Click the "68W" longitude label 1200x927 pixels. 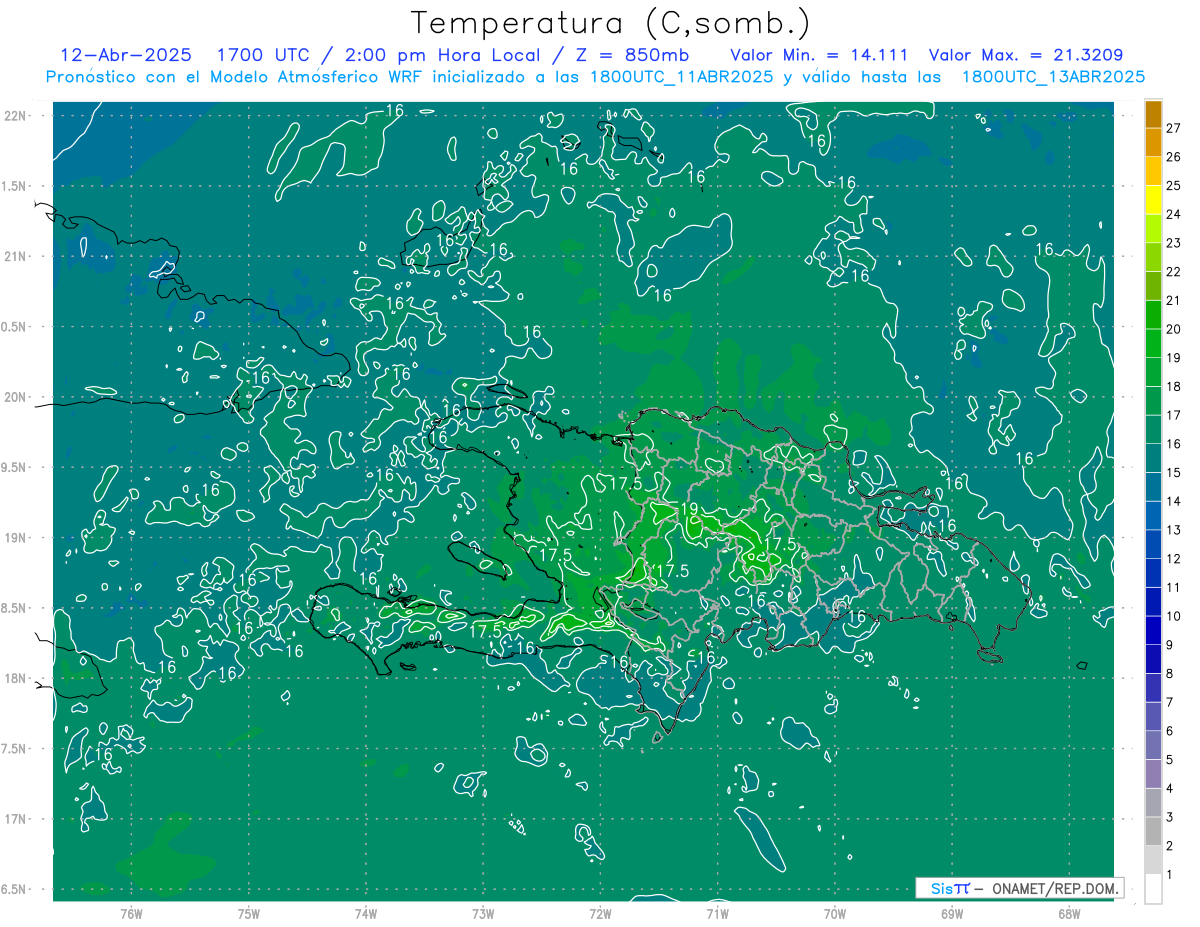tap(1069, 913)
